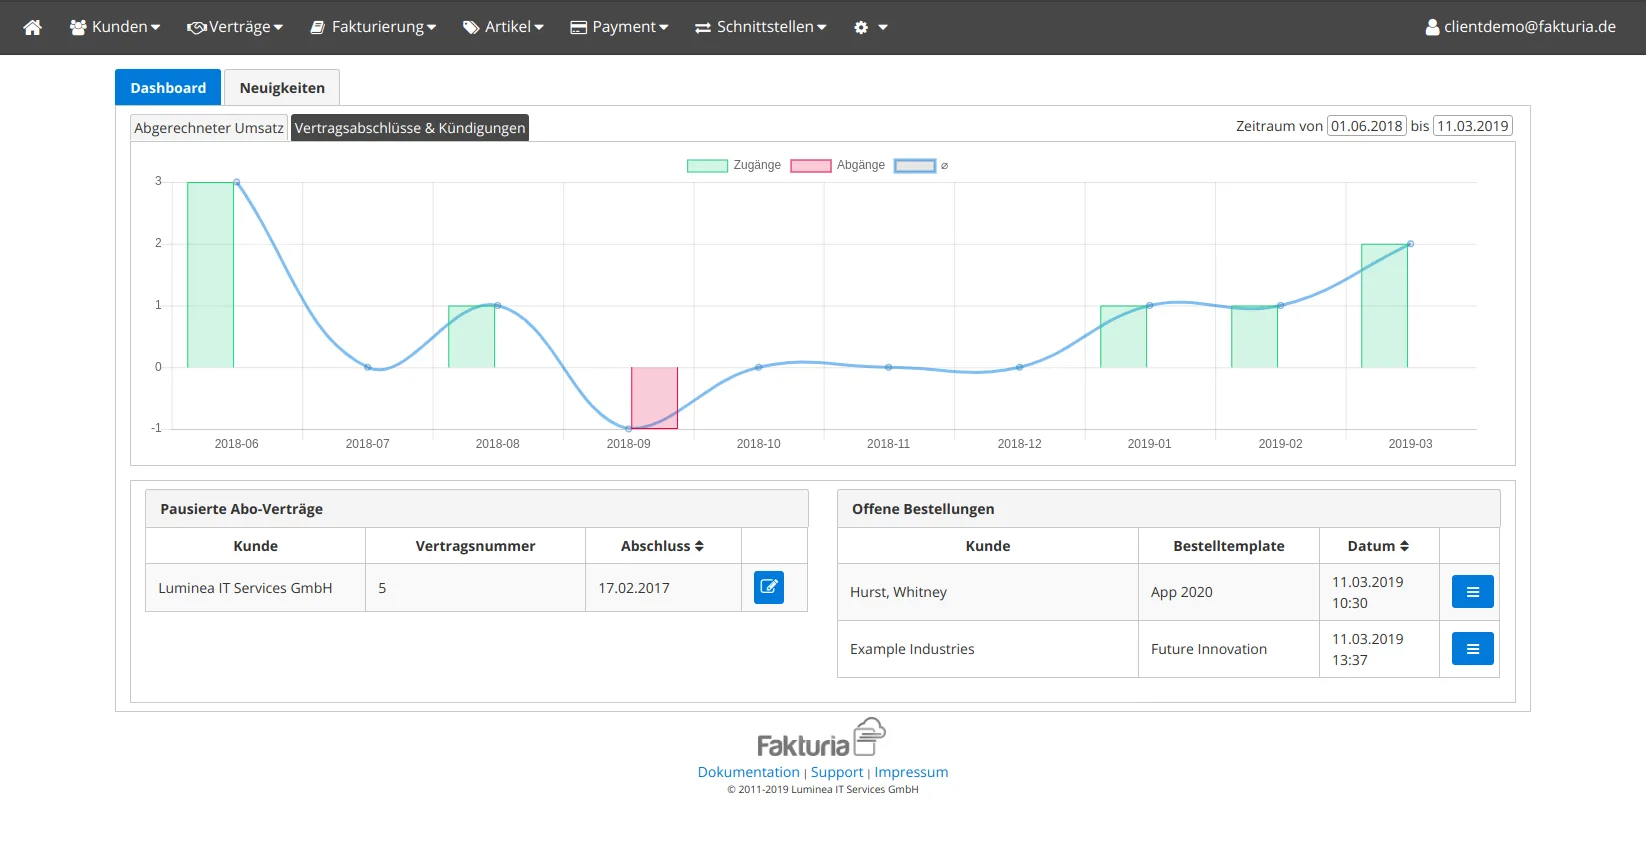Select Vertragsabschlüsse & Kündigungen chart tab
Image resolution: width=1646 pixels, height=862 pixels.
pyautogui.click(x=410, y=128)
